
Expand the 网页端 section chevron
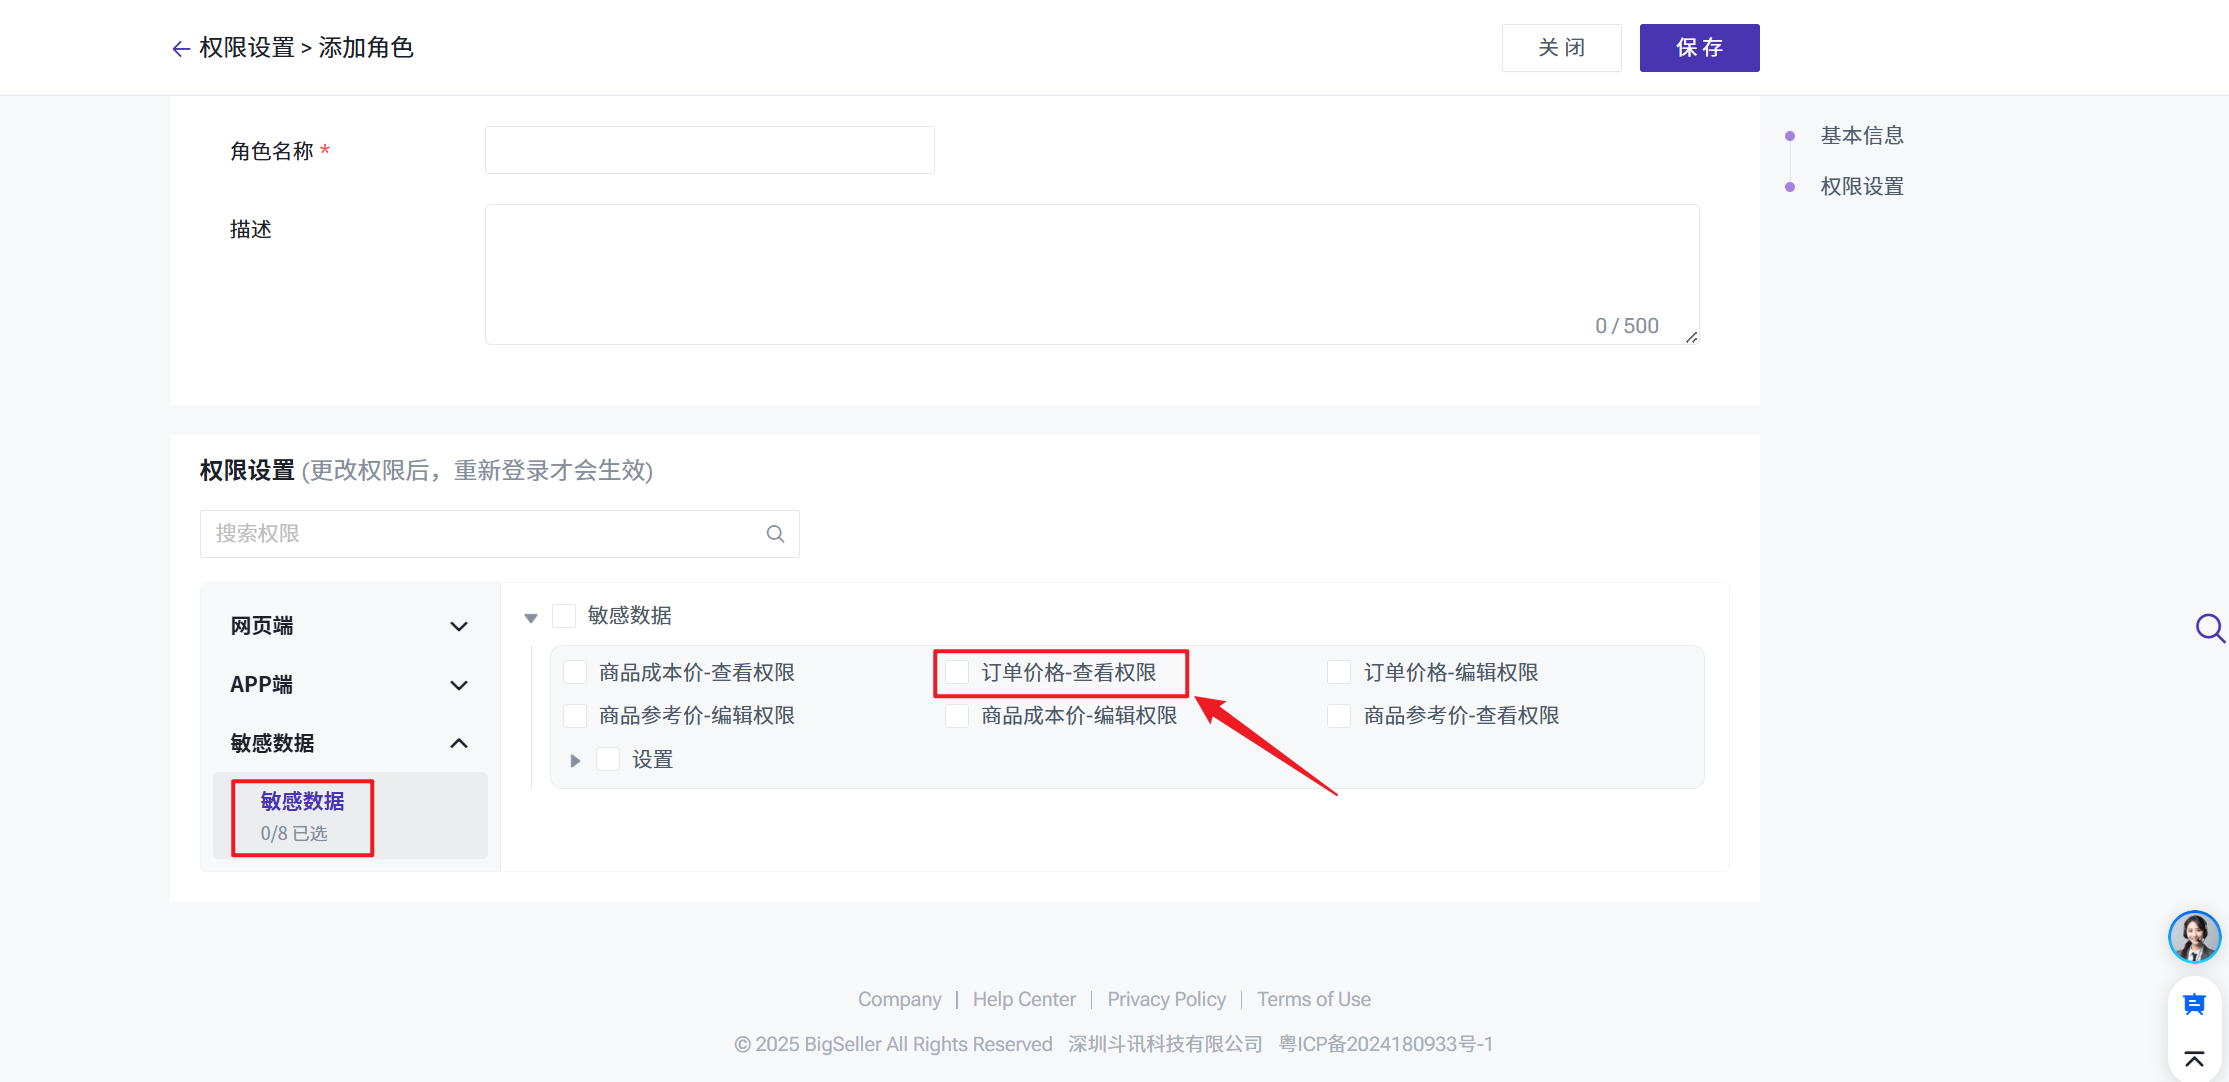point(459,627)
